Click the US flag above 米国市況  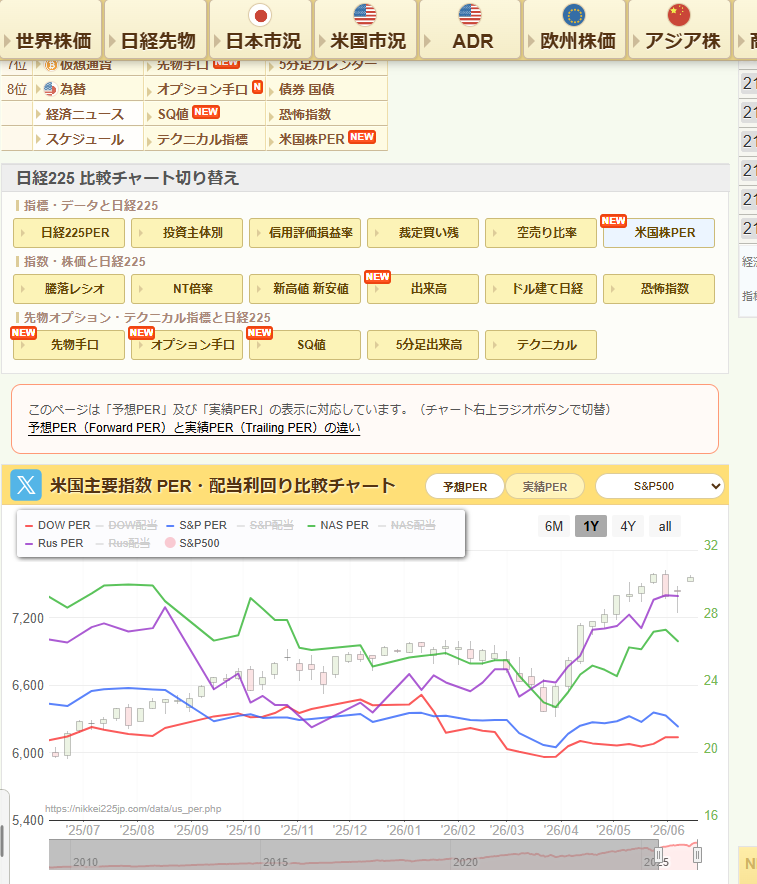coord(365,15)
